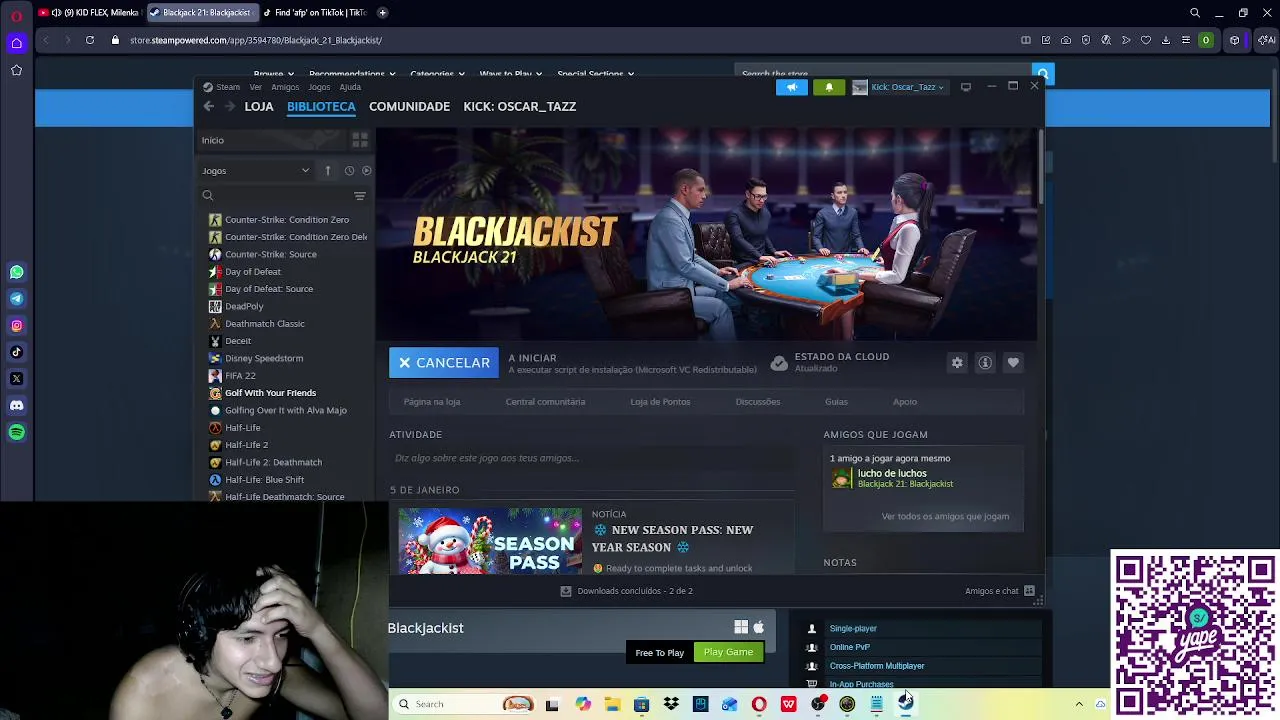Viewport: 1280px width, 720px height.
Task: Expand the Special Sections menu on the store page
Action: [x=596, y=74]
